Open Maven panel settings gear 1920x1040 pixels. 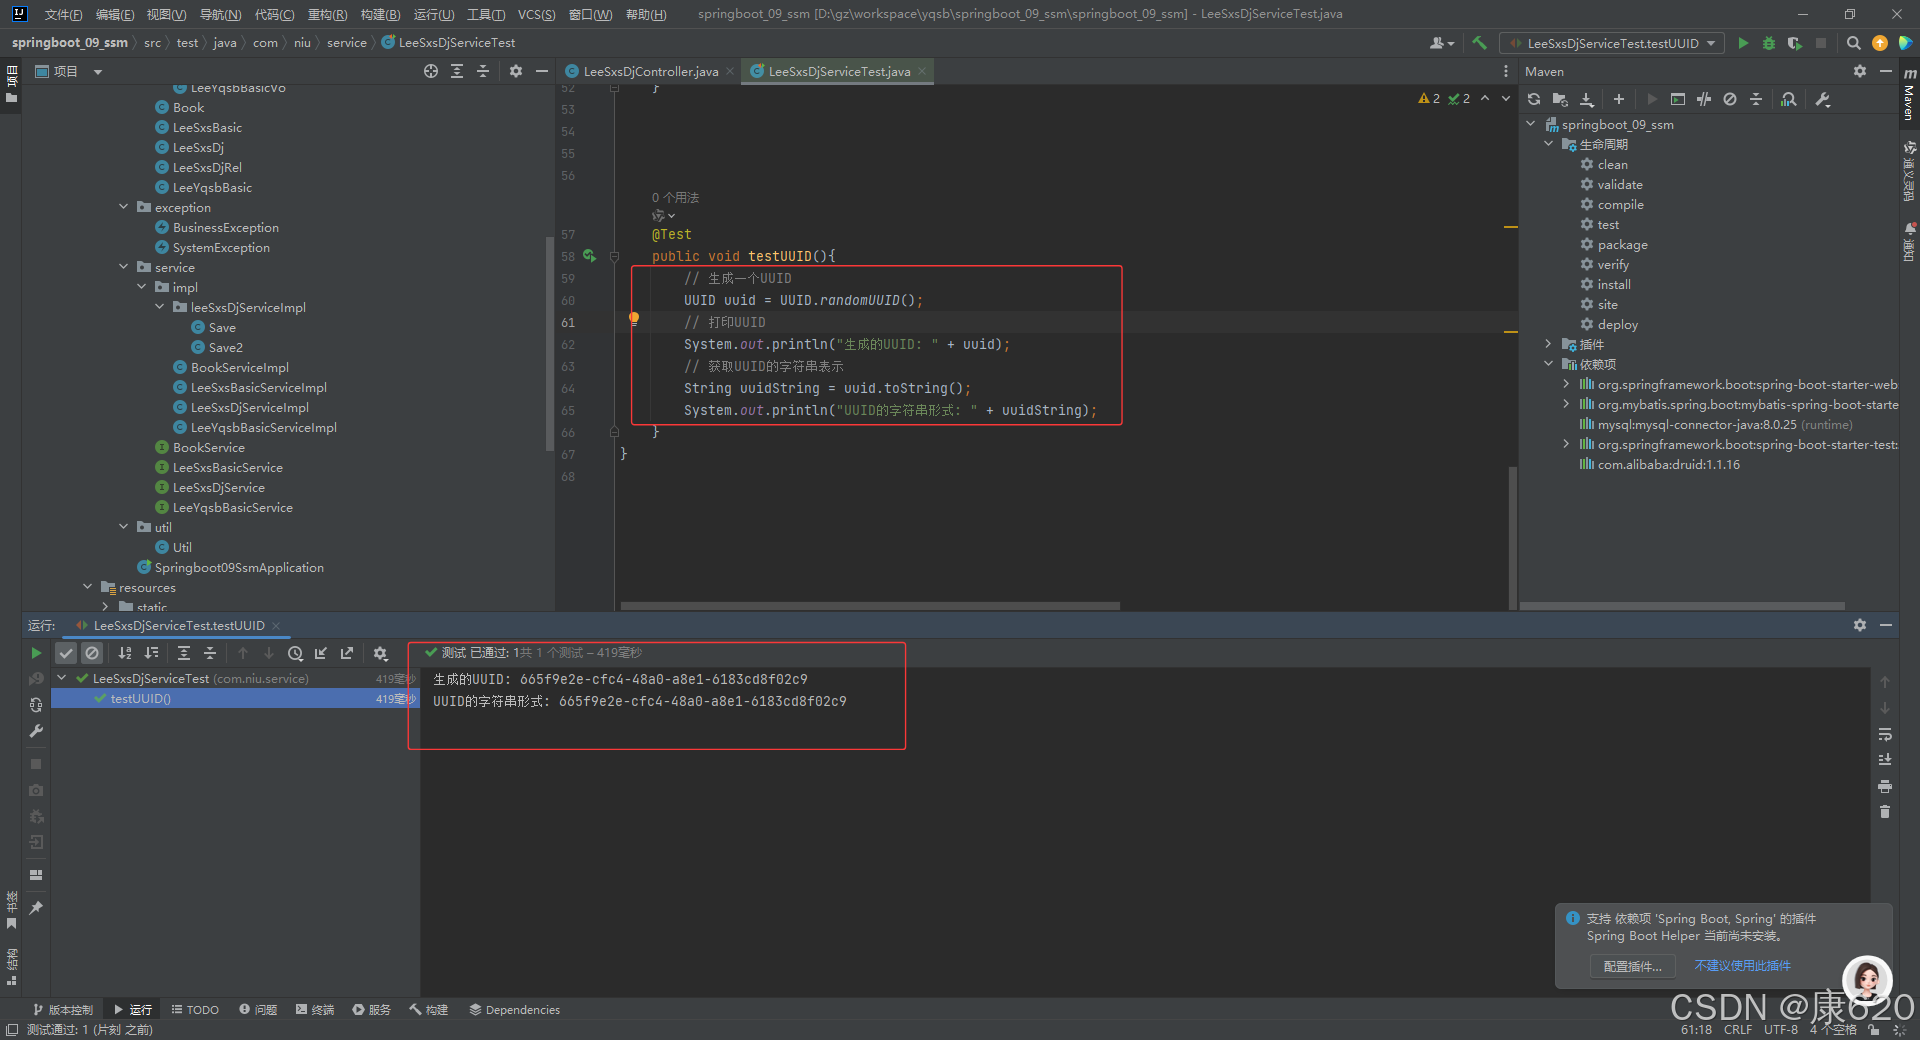pyautogui.click(x=1859, y=71)
